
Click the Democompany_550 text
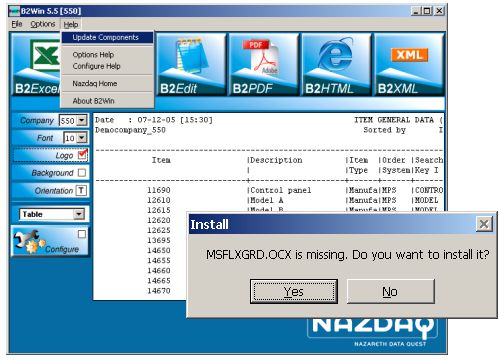pyautogui.click(x=130, y=130)
